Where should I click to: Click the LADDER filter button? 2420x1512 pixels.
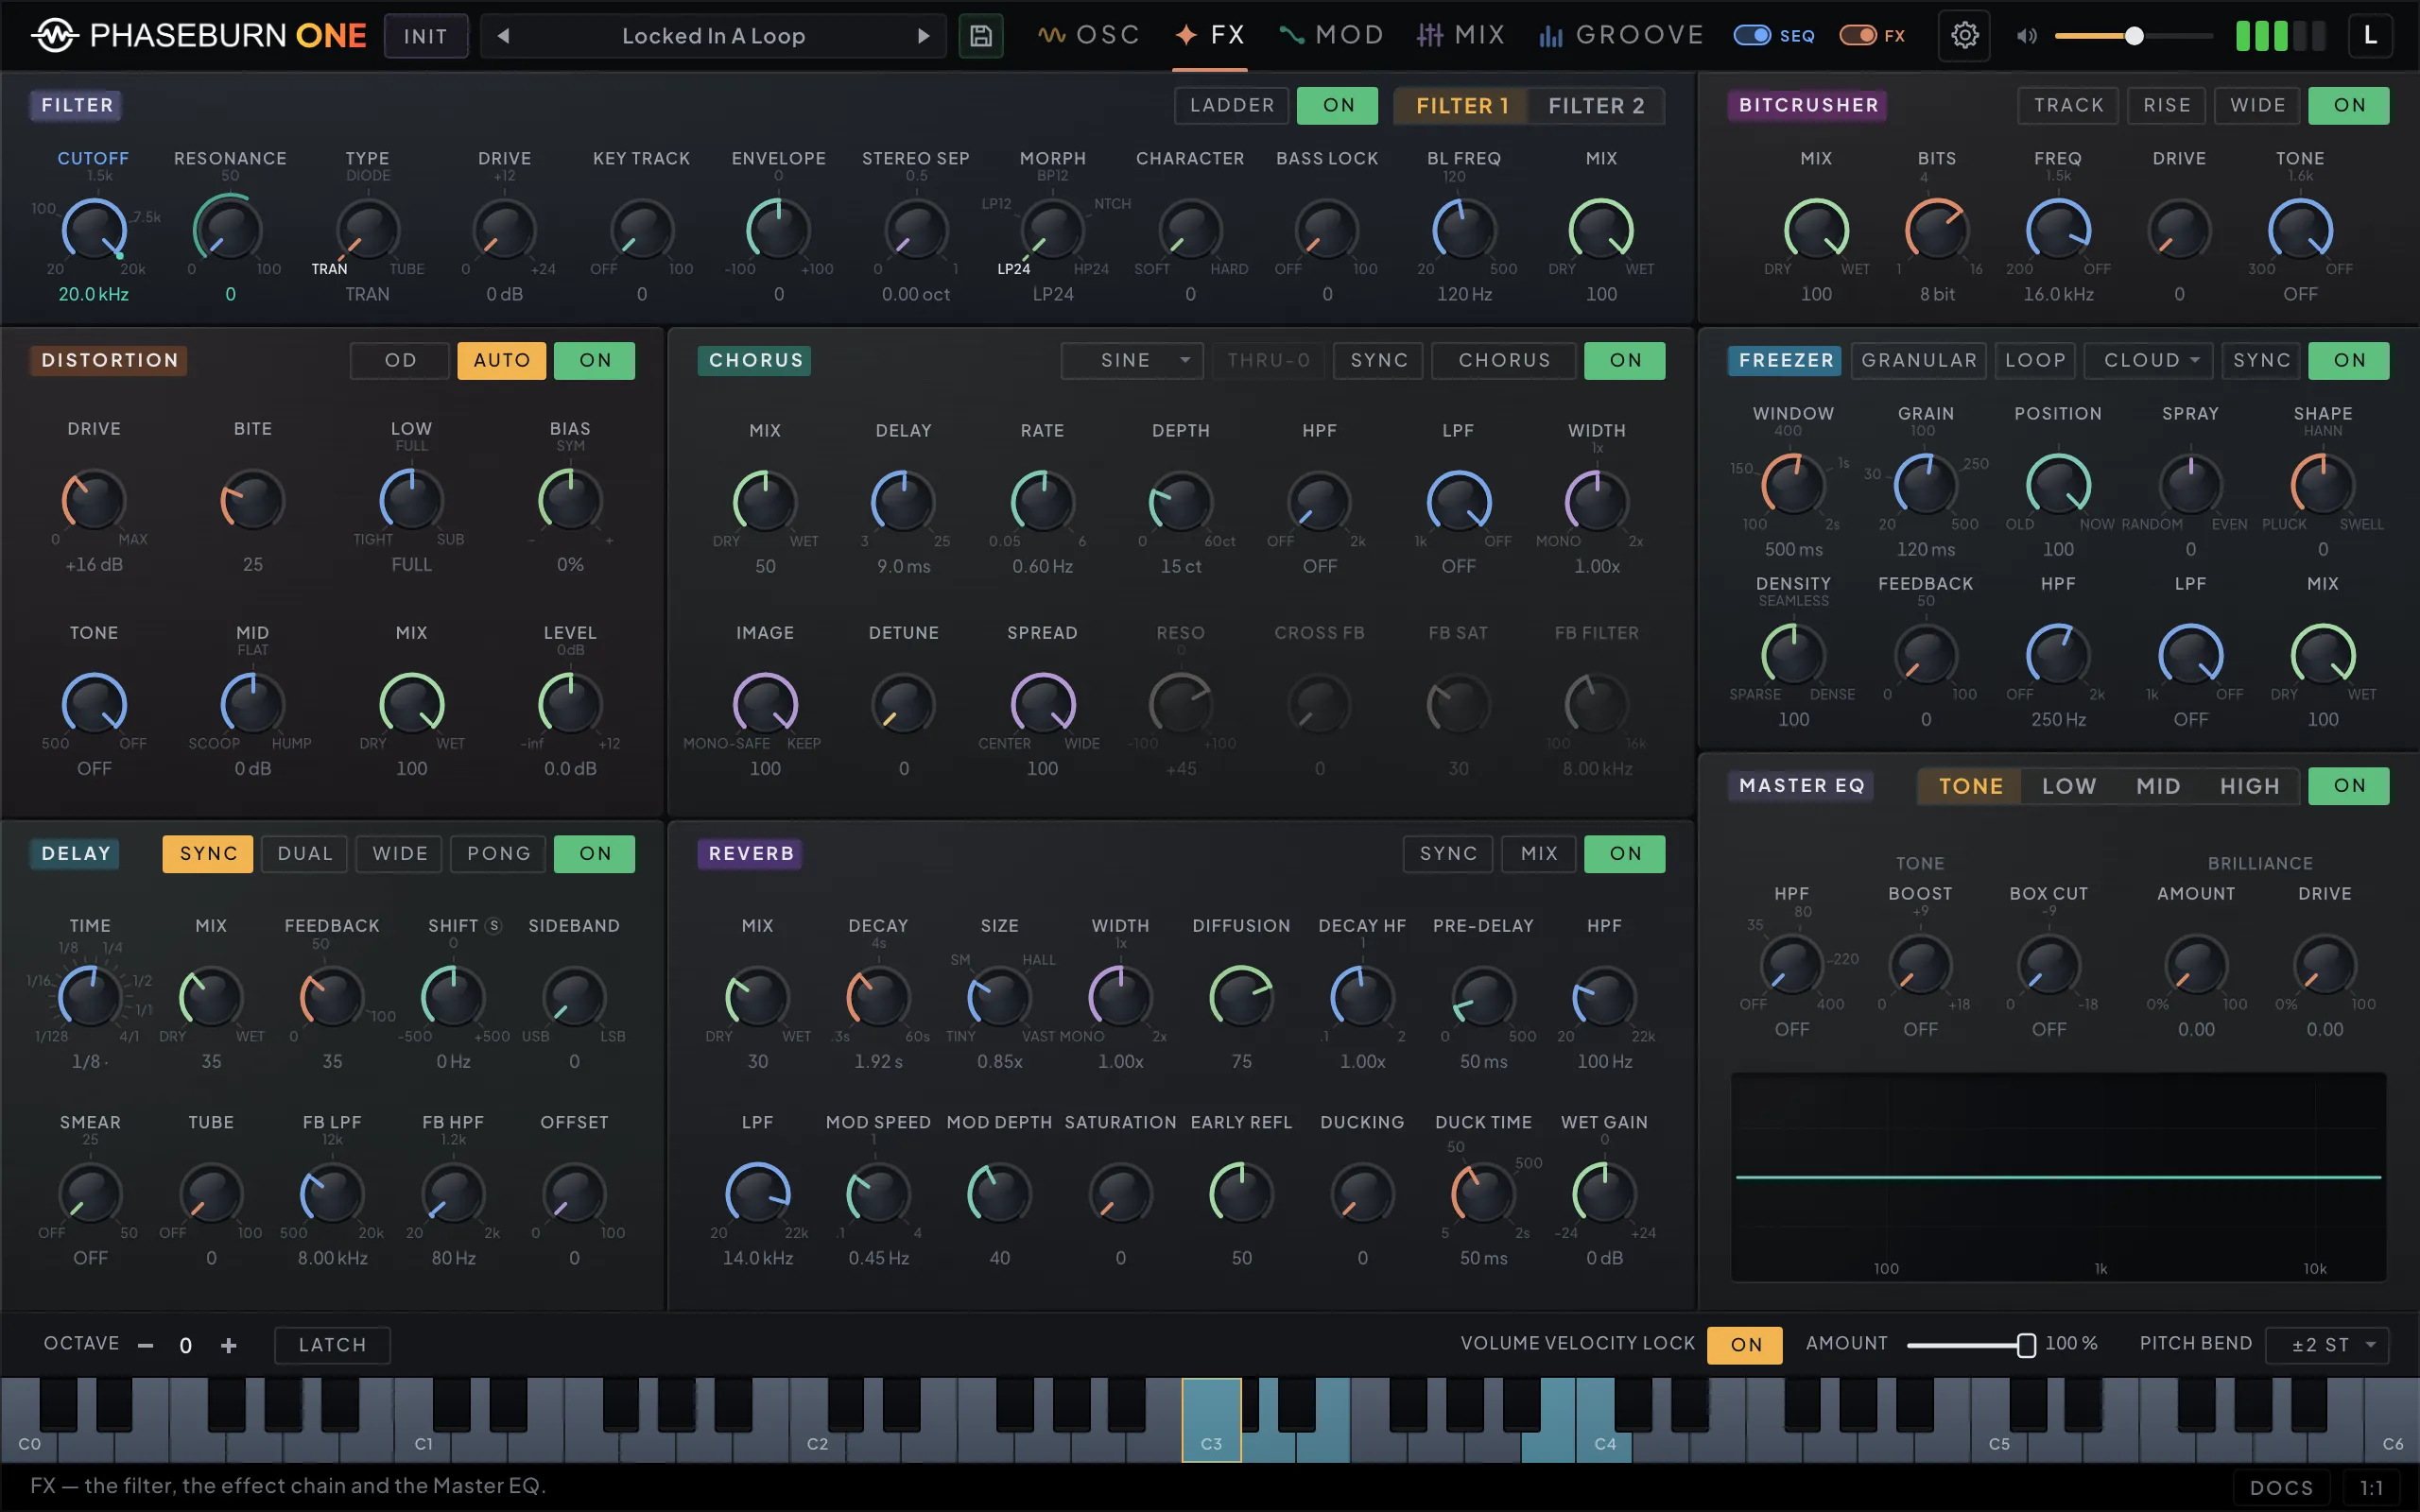tap(1232, 105)
